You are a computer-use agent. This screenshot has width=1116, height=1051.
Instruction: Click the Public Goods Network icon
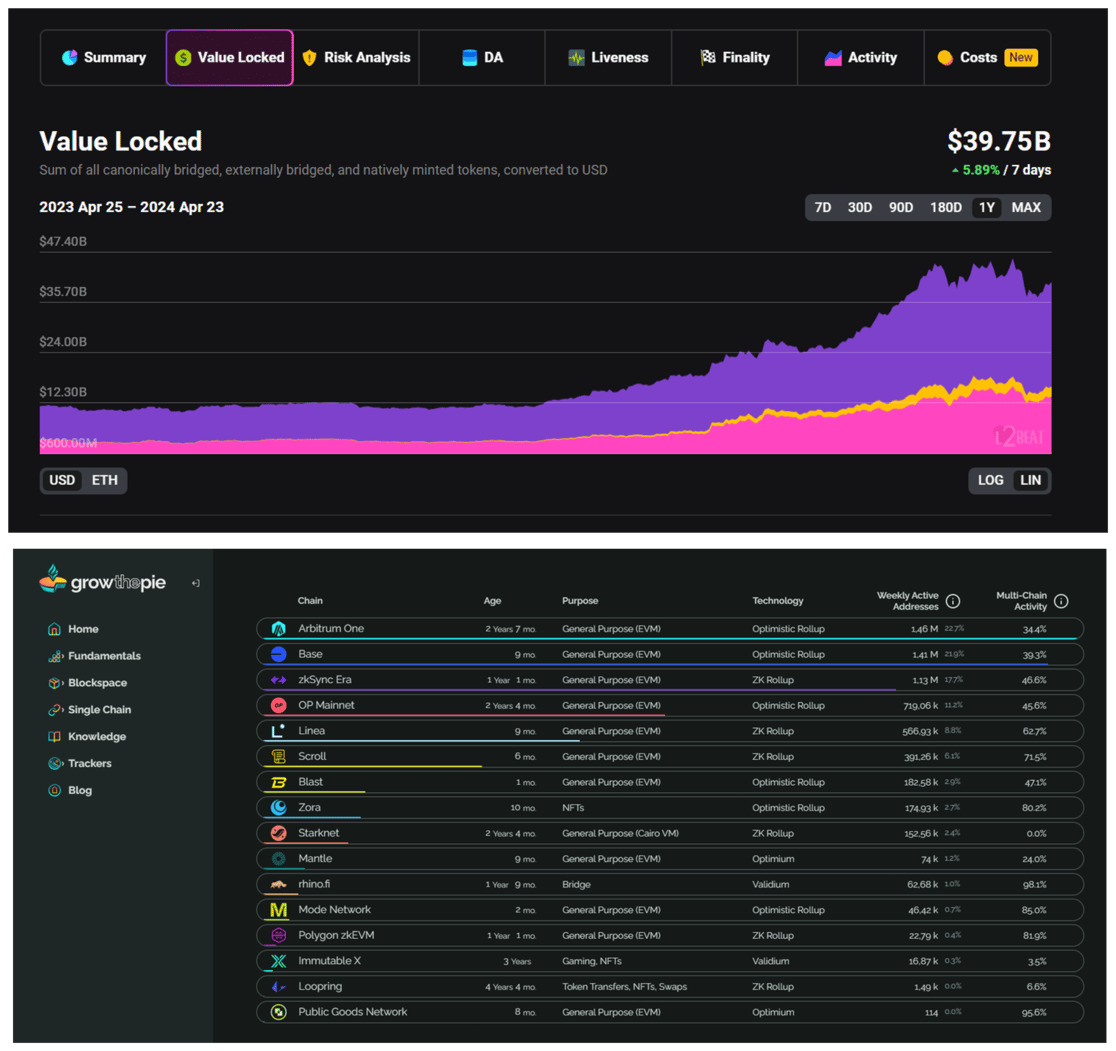click(x=279, y=1013)
